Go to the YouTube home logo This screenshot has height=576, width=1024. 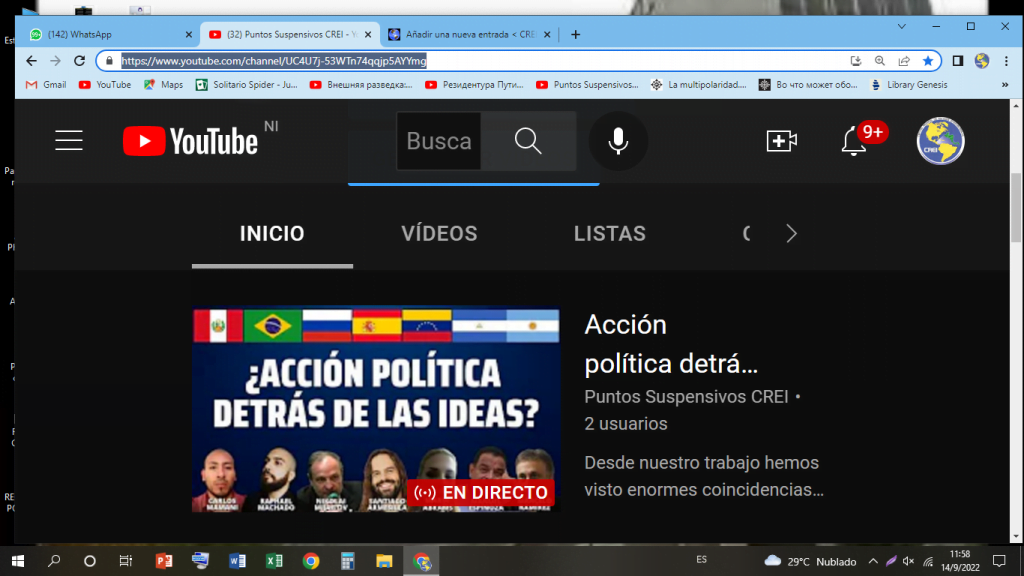[x=190, y=141]
